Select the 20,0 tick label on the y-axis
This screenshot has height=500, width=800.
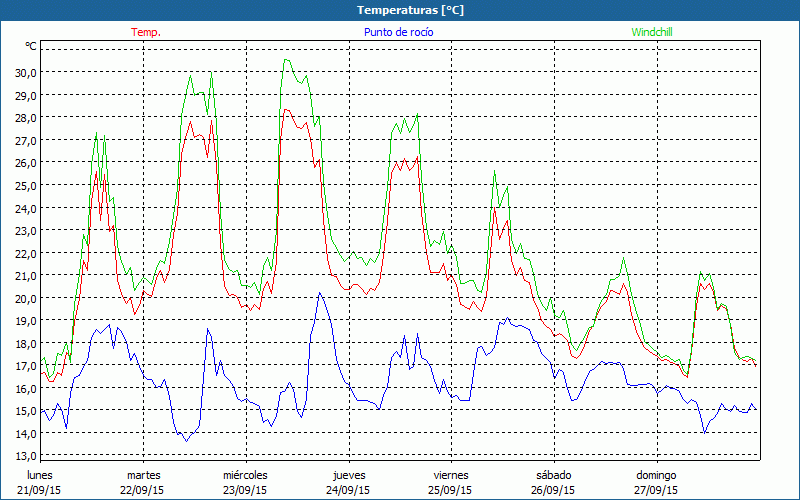[25, 298]
